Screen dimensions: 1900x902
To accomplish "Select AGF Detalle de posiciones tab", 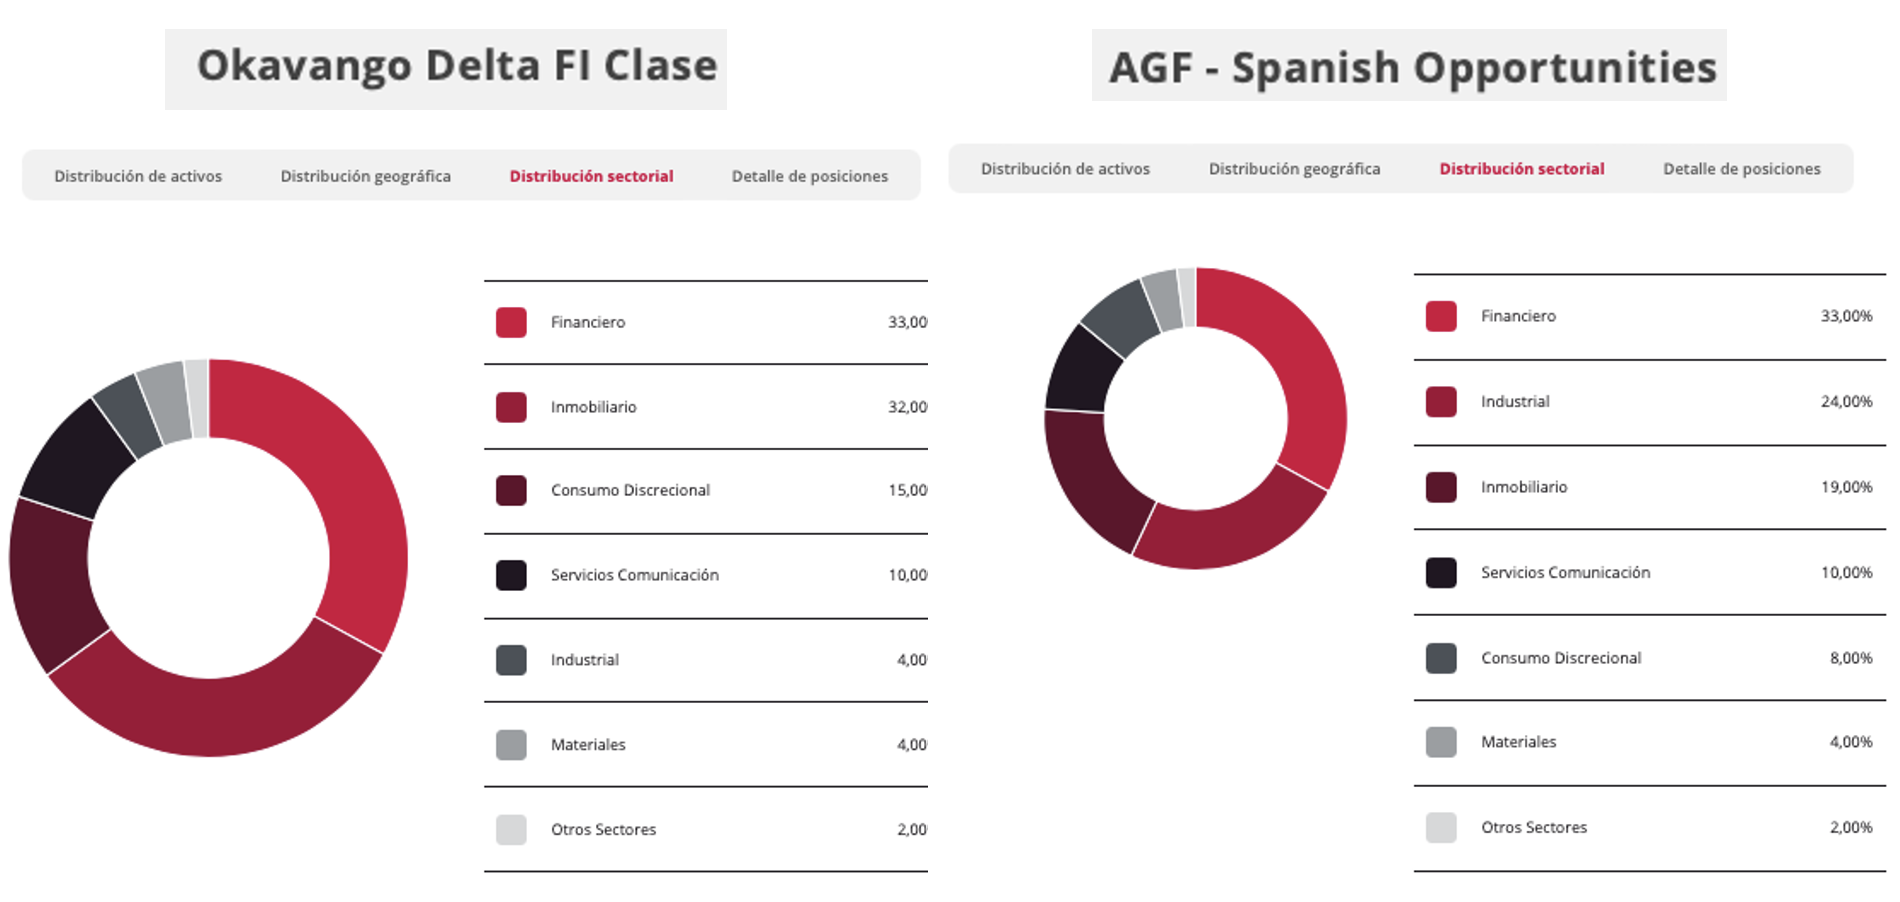I will 1741,169.
